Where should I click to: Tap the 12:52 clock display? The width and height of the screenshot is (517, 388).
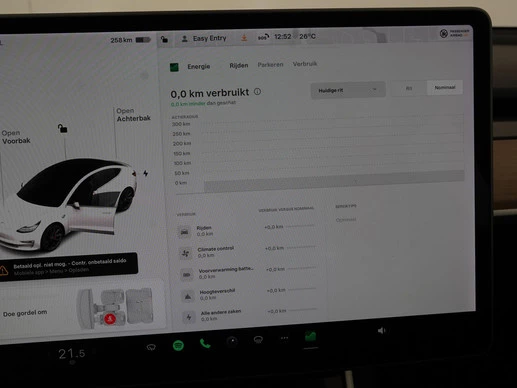(282, 37)
